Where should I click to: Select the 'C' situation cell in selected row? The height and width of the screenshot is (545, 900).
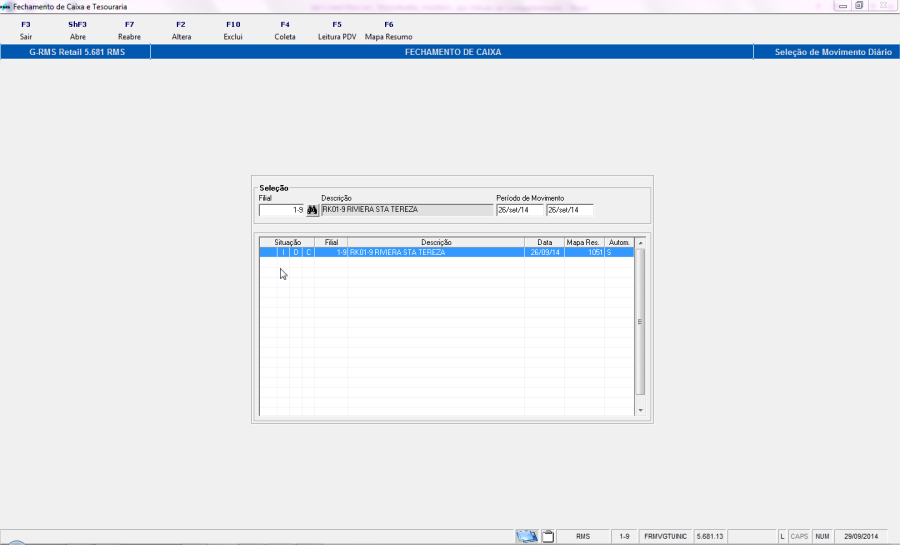(308, 252)
